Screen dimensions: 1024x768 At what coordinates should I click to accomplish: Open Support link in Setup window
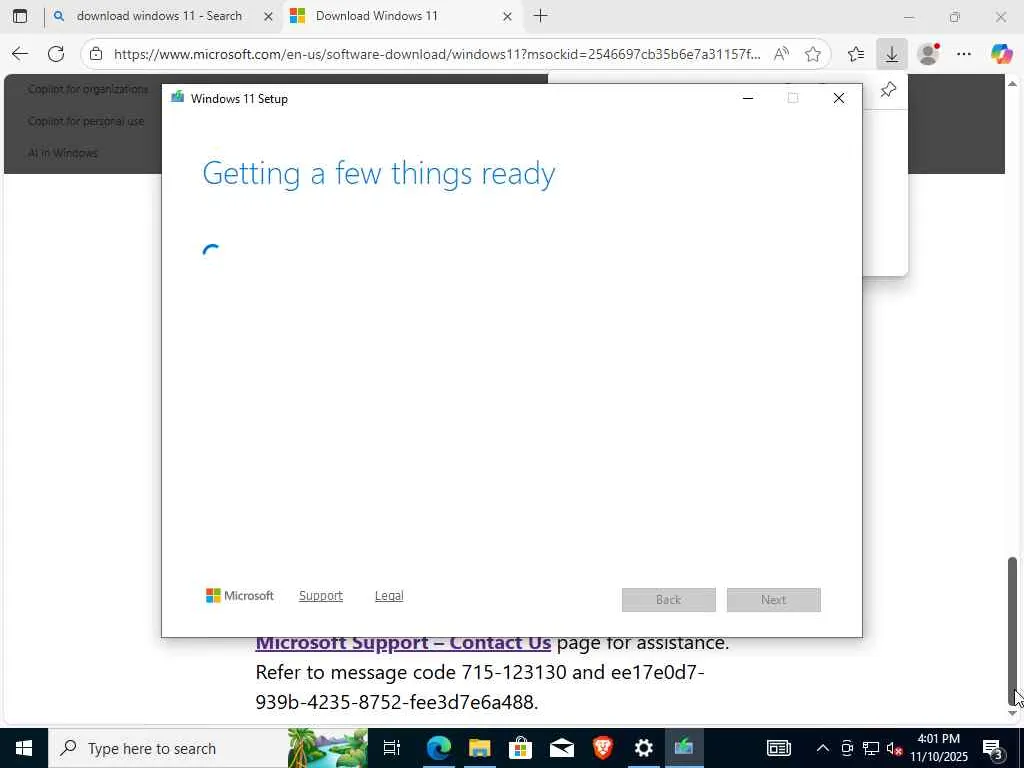point(321,596)
